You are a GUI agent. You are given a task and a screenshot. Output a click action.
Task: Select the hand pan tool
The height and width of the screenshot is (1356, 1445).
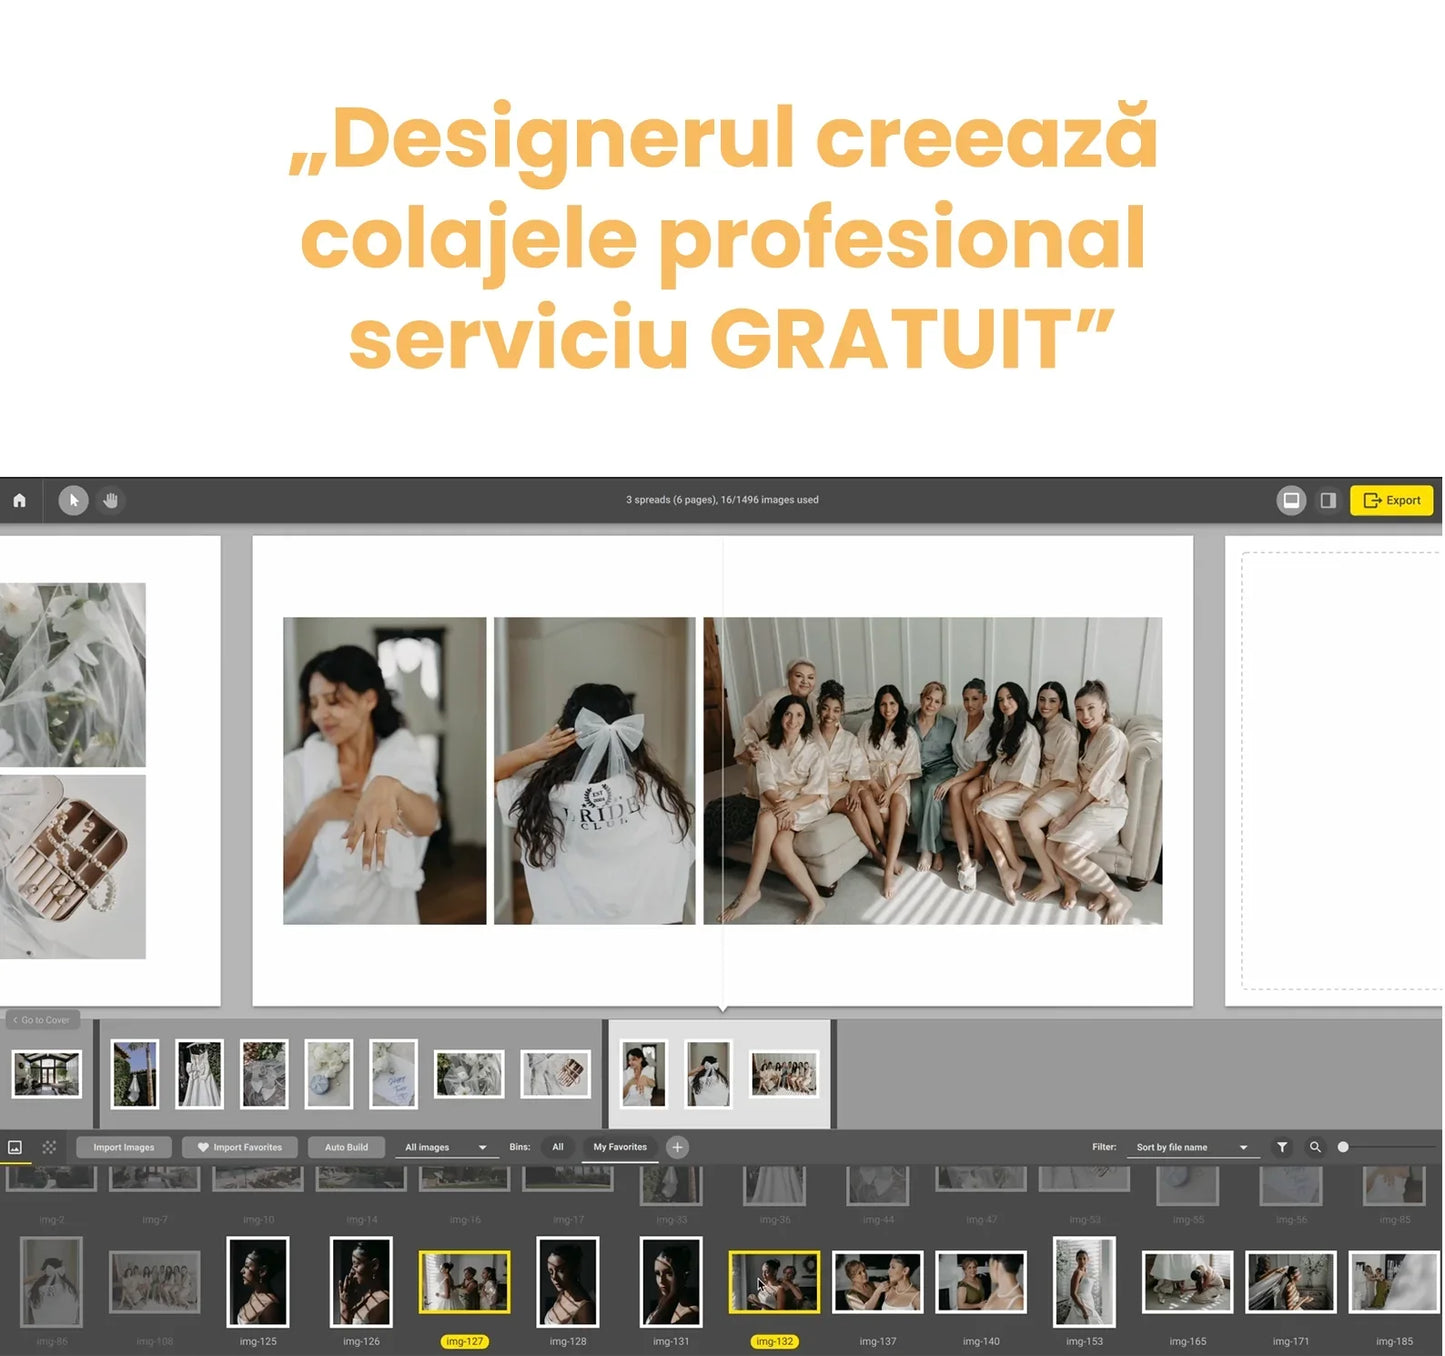[110, 500]
